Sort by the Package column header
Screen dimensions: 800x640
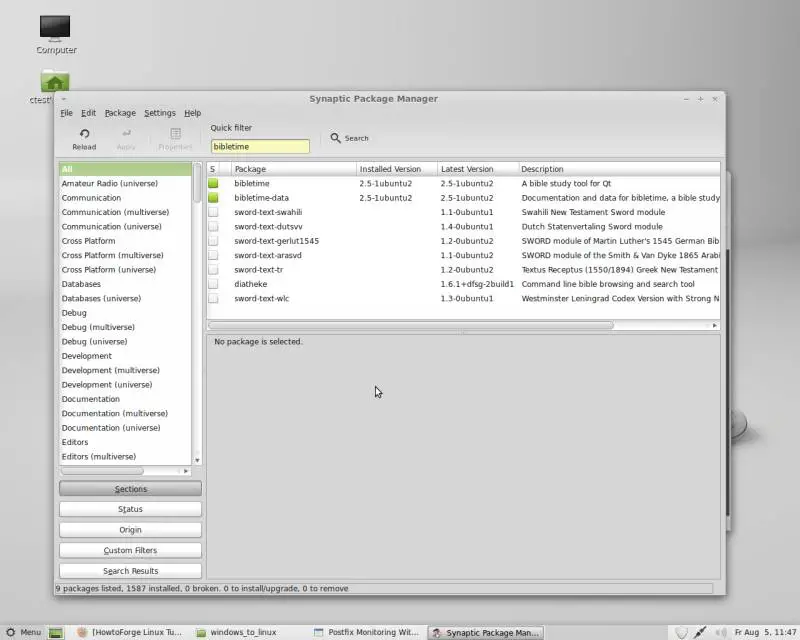click(x=294, y=169)
